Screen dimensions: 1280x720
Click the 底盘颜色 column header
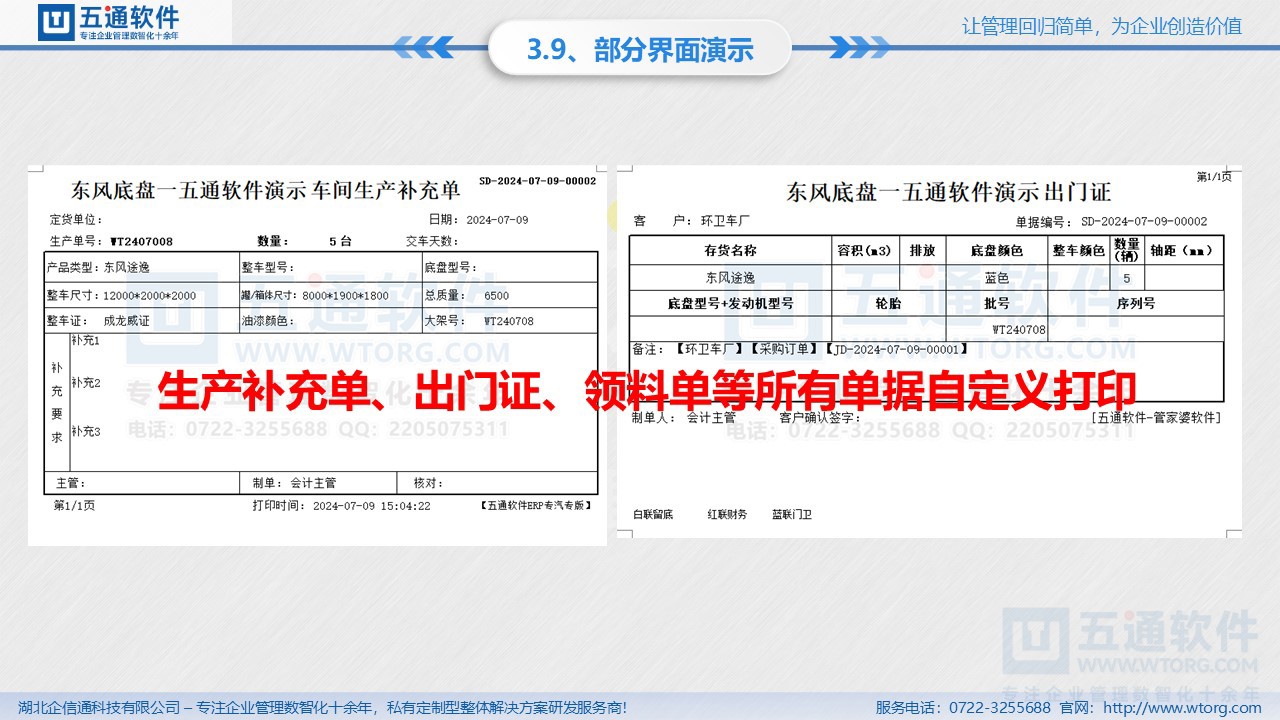[997, 250]
